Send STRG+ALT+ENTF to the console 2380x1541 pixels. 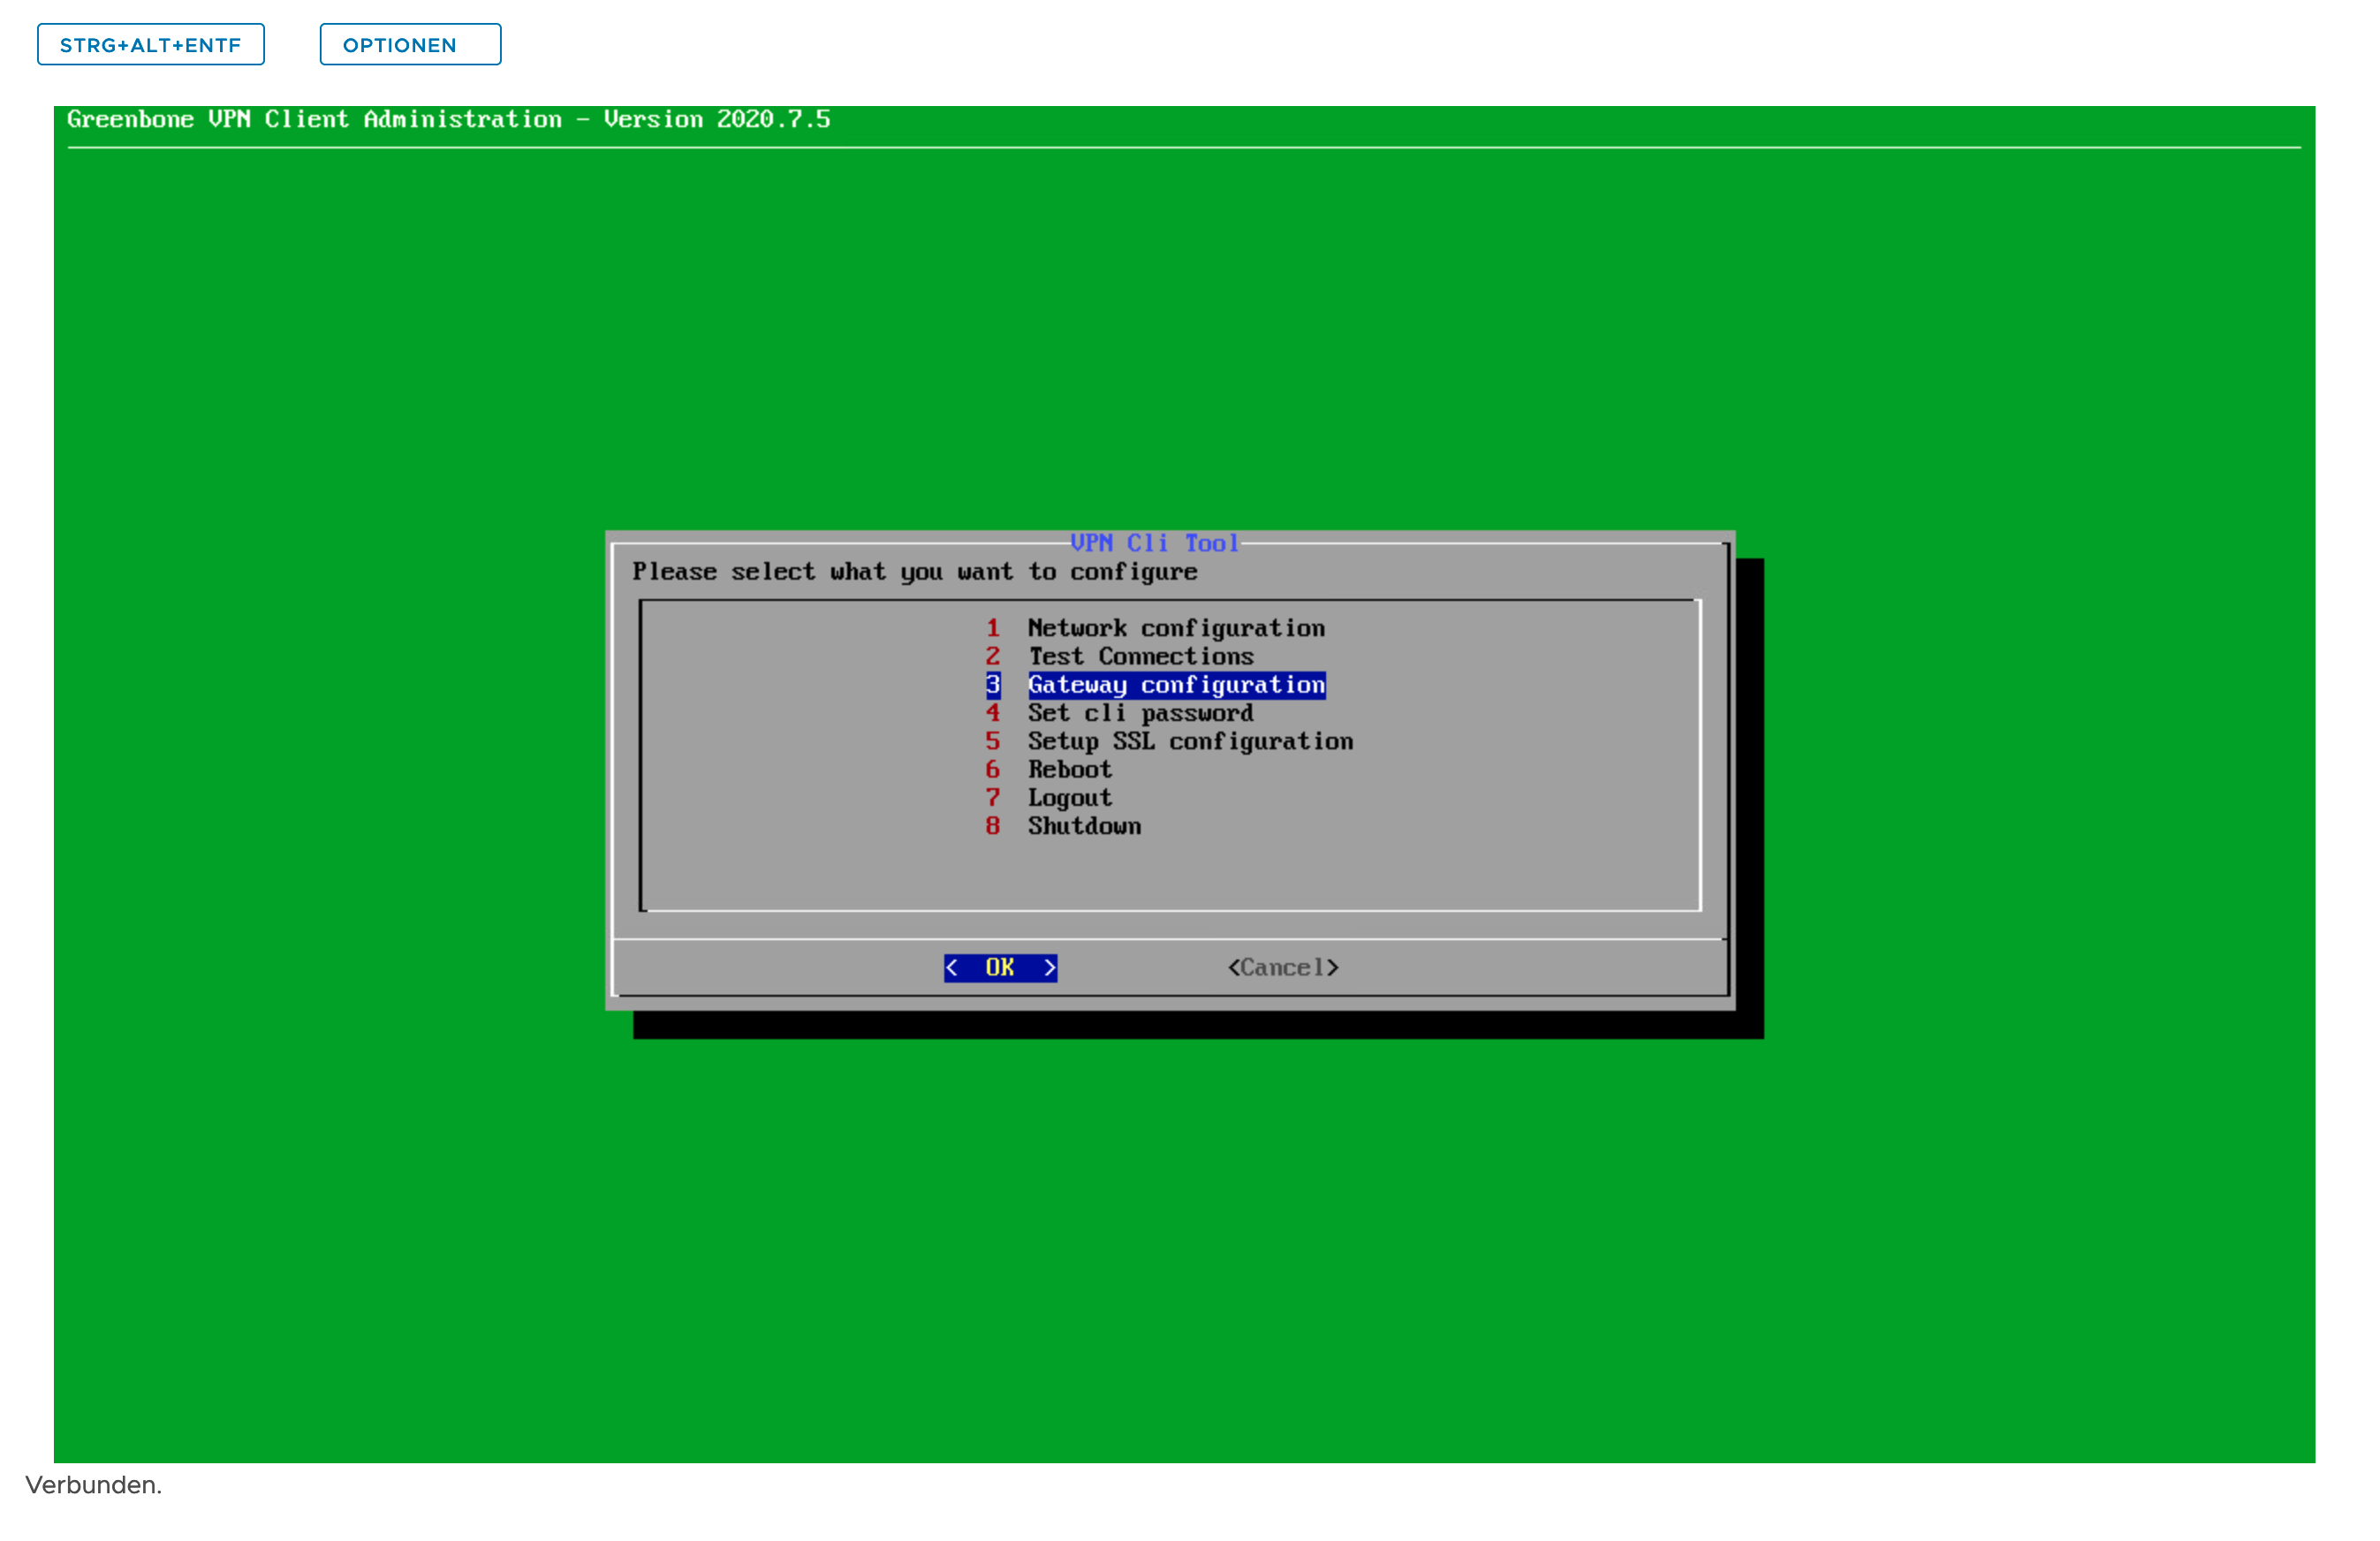tap(150, 45)
